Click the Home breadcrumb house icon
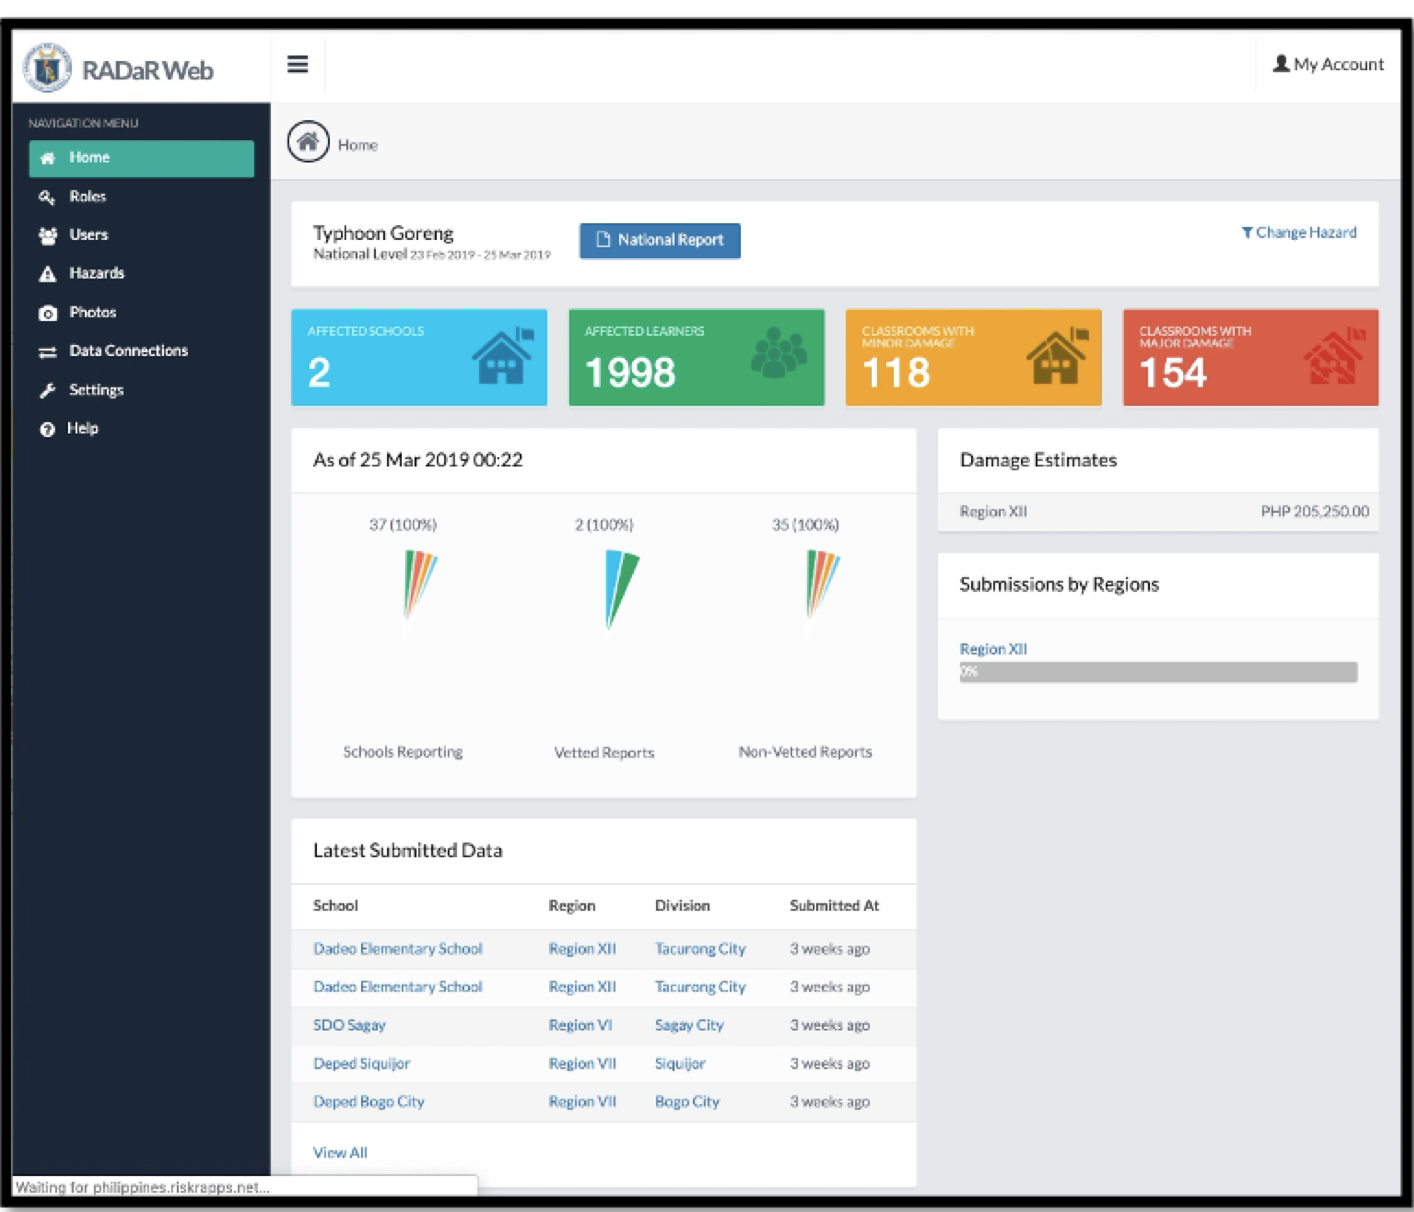 pyautogui.click(x=307, y=141)
